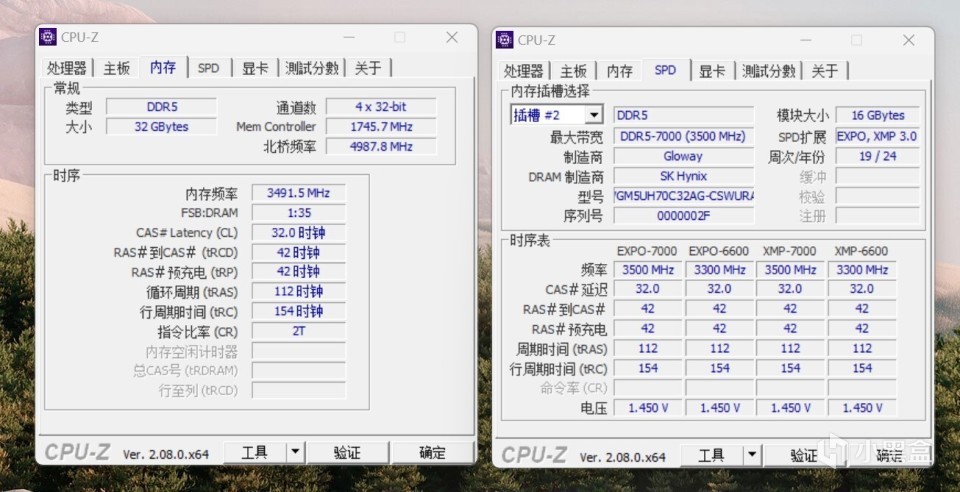
Task: Open the 关于 tab in right CPU-Z window
Action: point(825,71)
